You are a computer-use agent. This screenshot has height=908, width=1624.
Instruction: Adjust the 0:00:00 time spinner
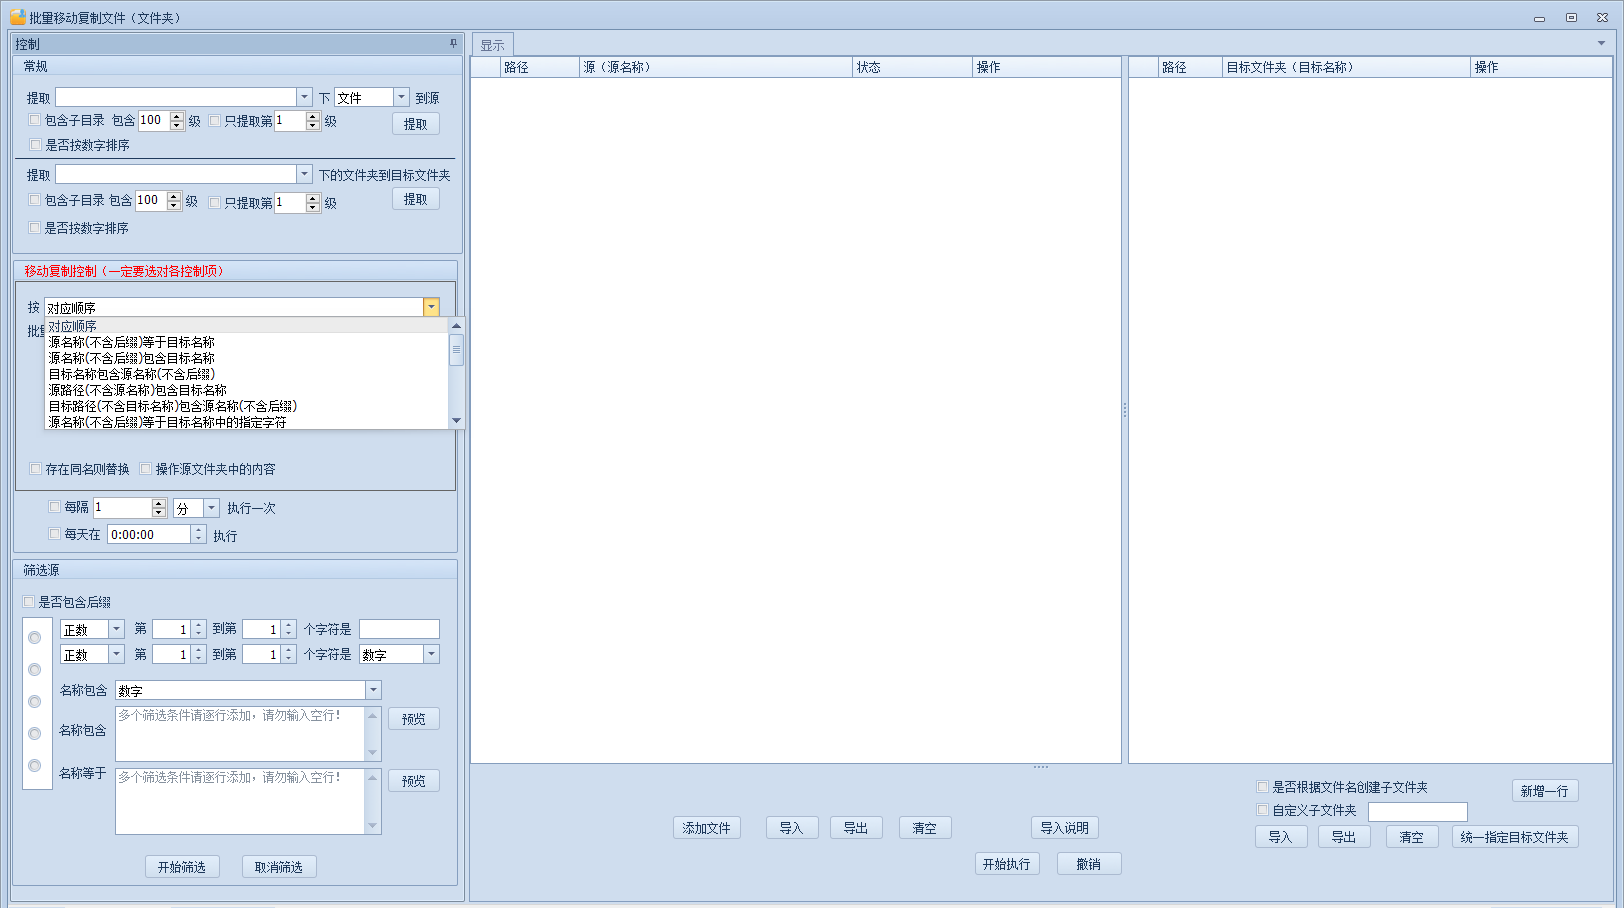point(199,534)
